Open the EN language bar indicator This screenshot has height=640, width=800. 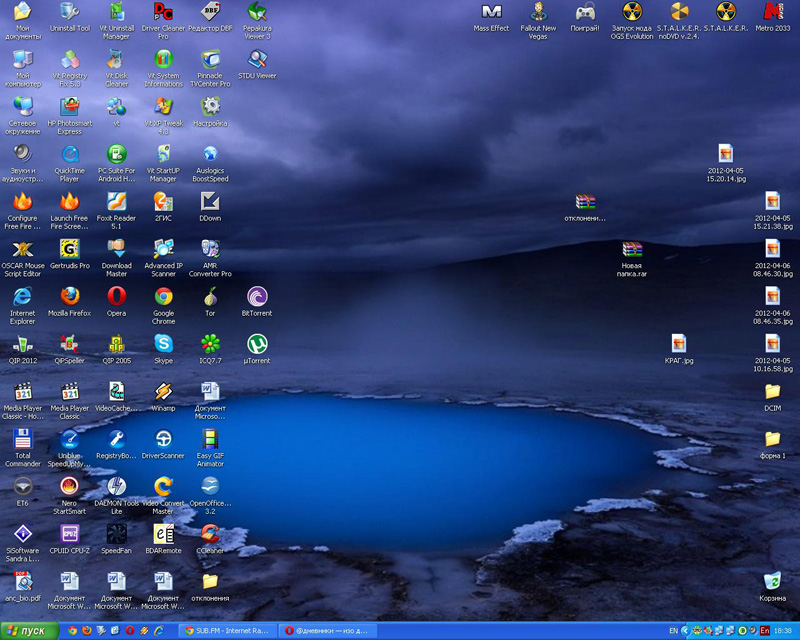[673, 631]
